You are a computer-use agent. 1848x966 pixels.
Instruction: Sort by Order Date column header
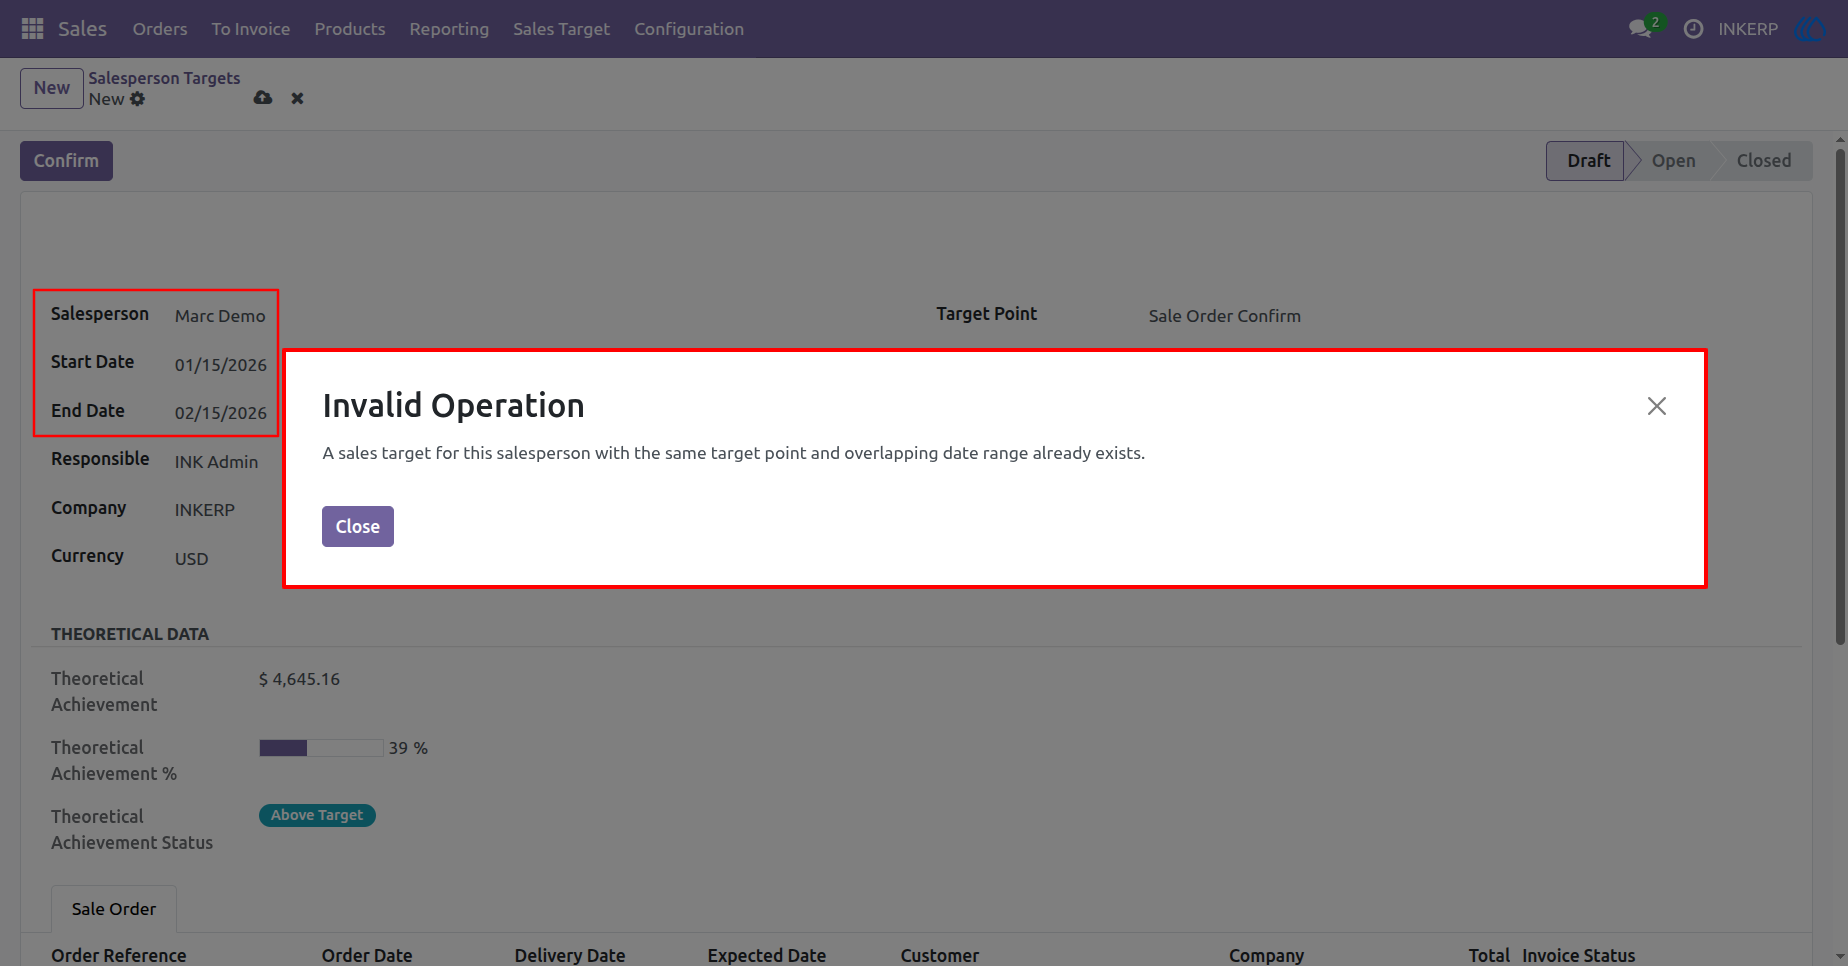[x=367, y=956]
